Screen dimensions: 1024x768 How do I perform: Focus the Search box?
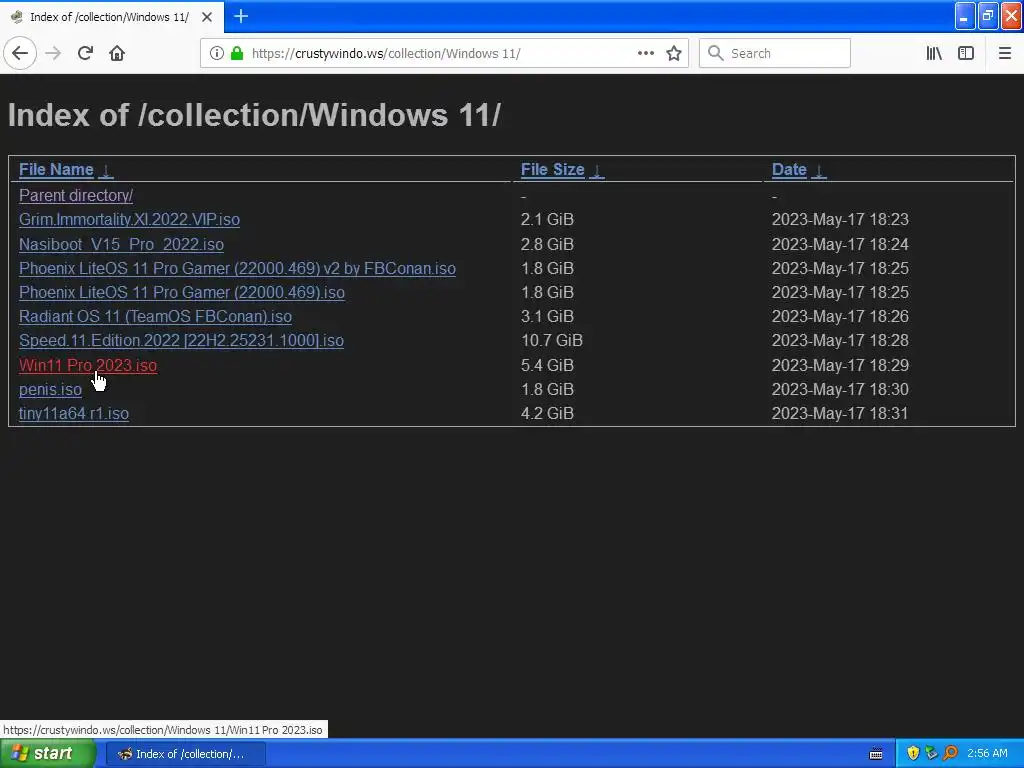775,53
